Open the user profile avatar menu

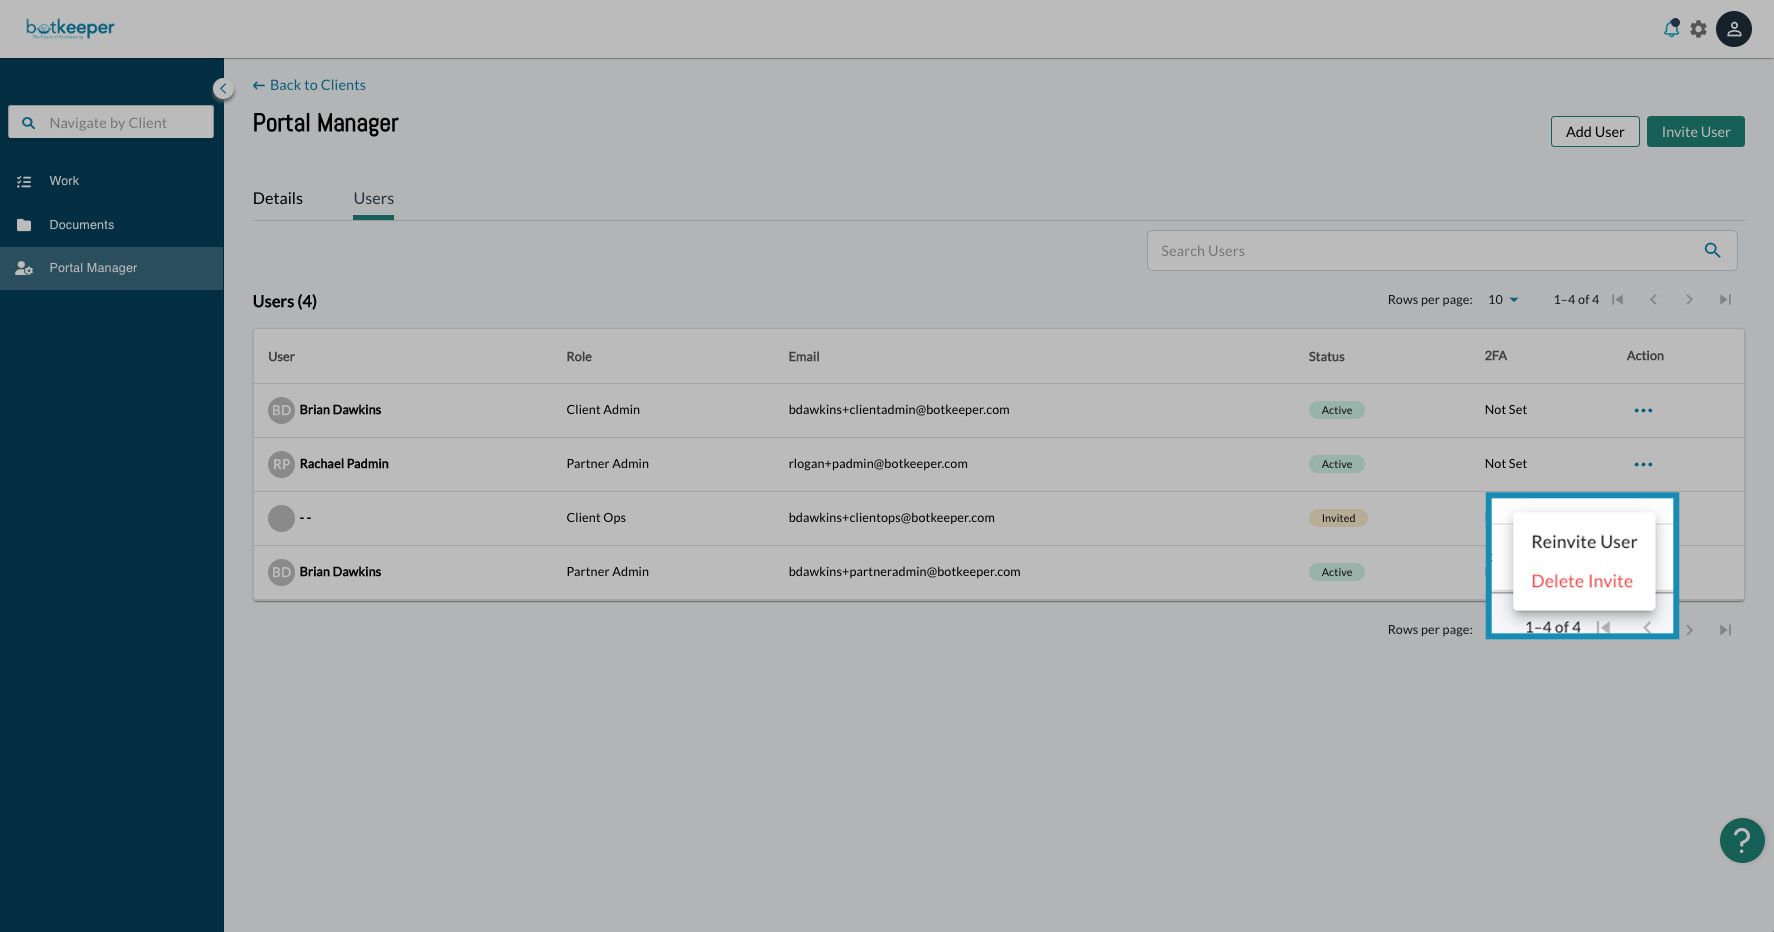(1733, 29)
